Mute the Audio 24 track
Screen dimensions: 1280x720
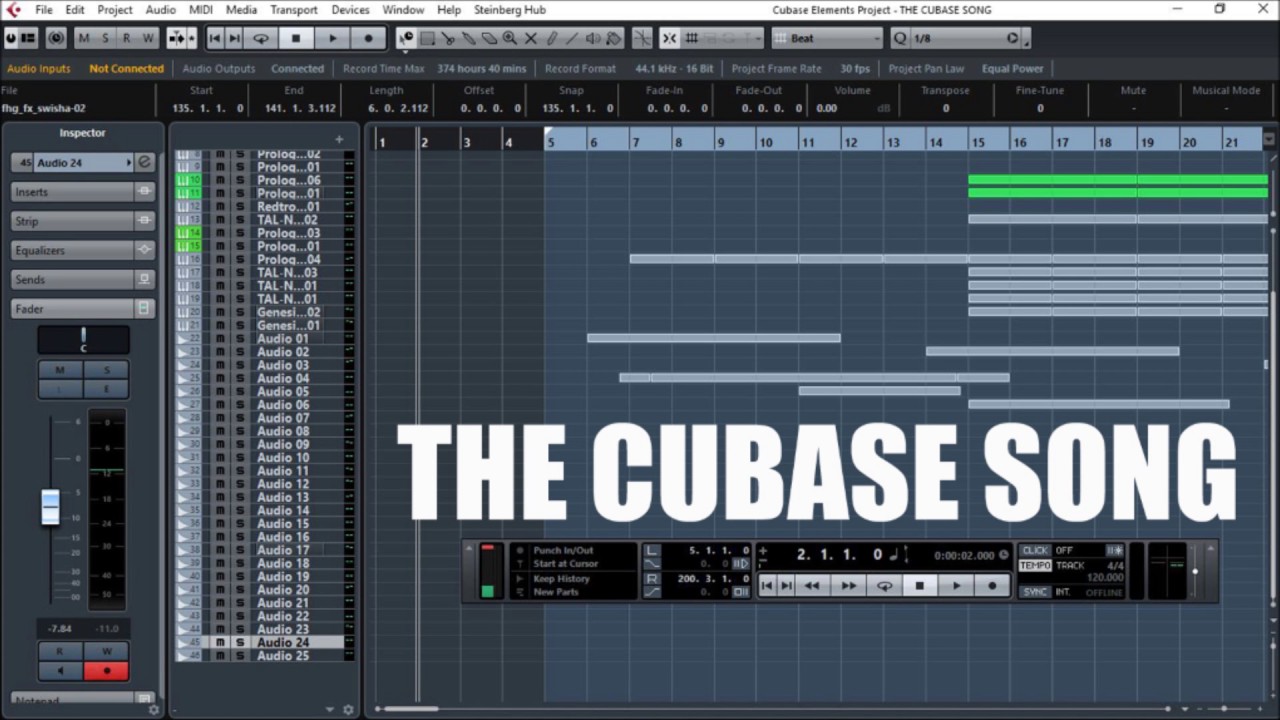point(220,642)
